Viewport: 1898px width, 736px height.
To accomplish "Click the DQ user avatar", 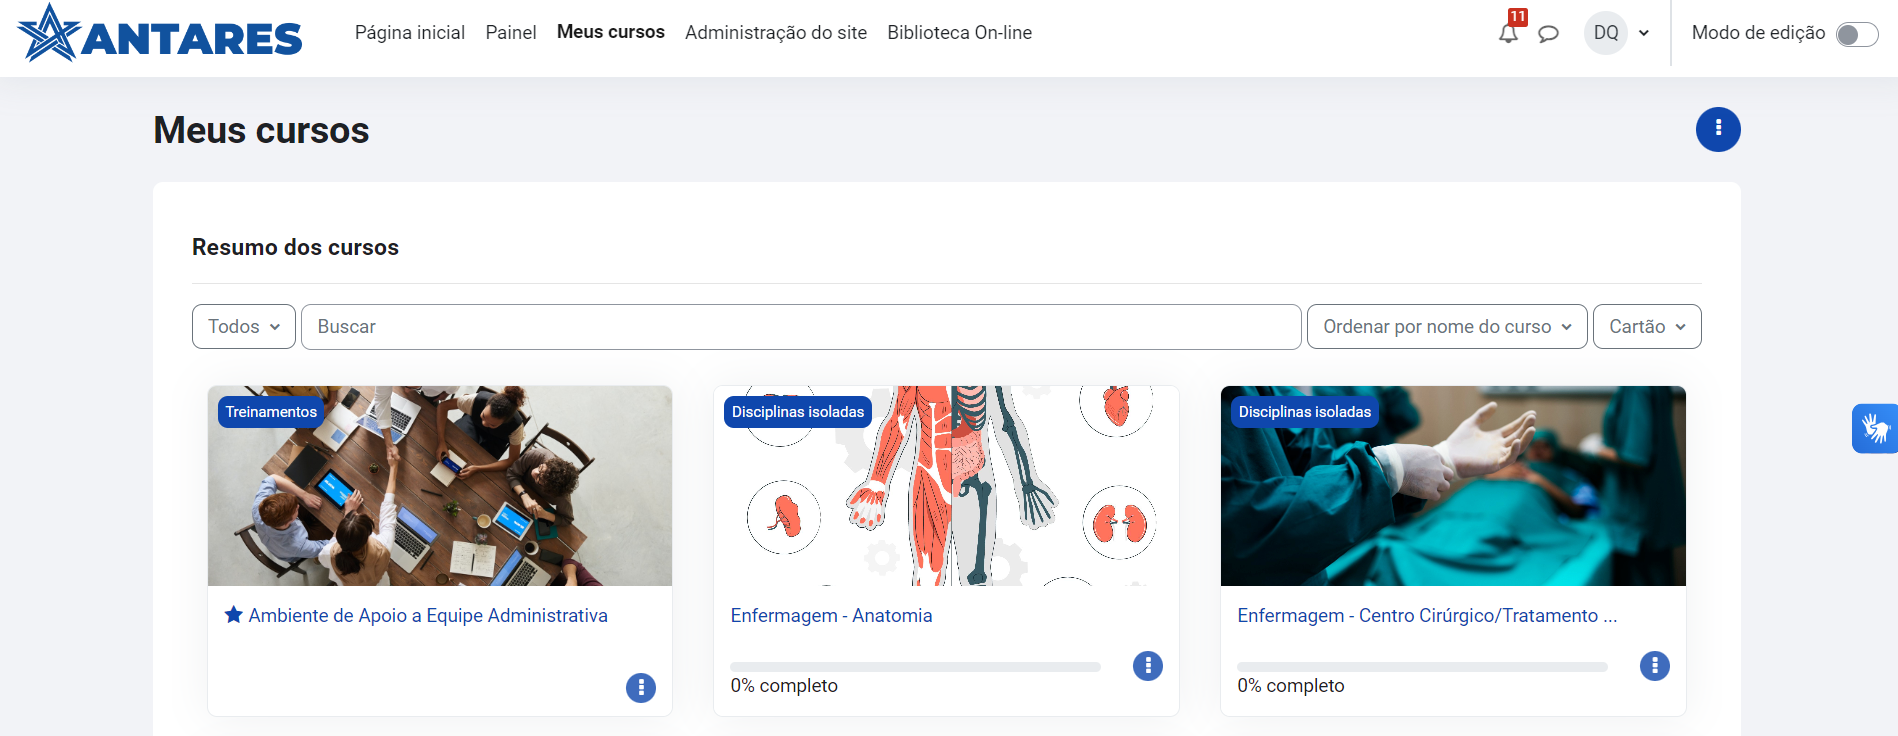I will pos(1606,33).
